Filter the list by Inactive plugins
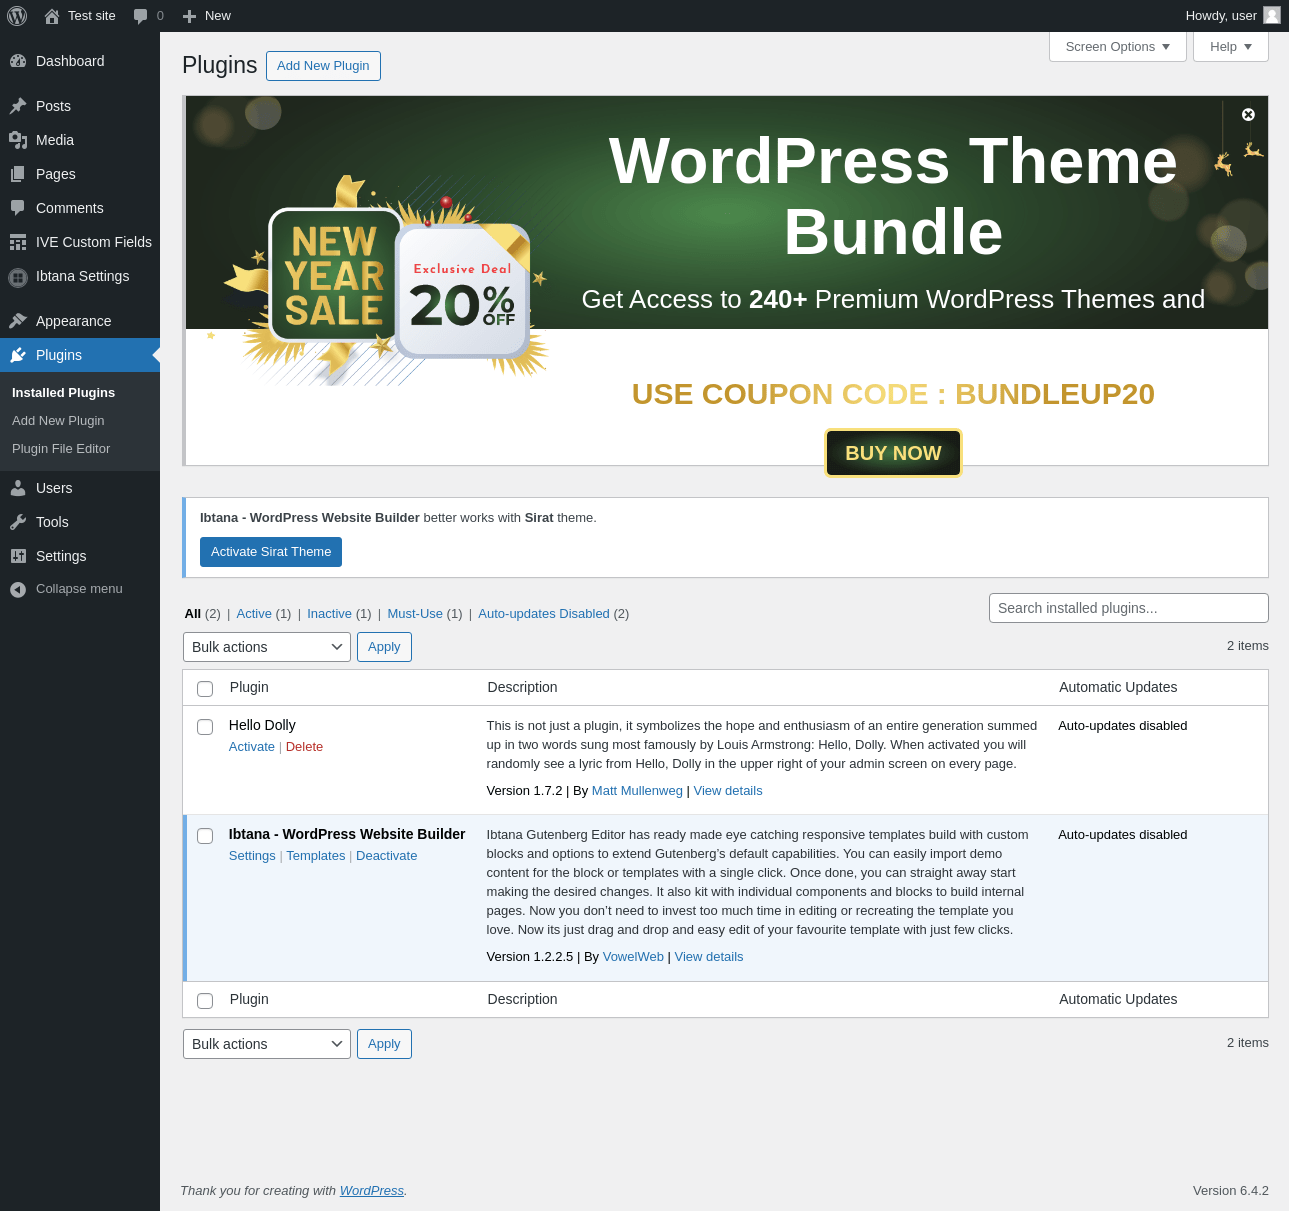Viewport: 1289px width, 1211px height. click(x=329, y=614)
